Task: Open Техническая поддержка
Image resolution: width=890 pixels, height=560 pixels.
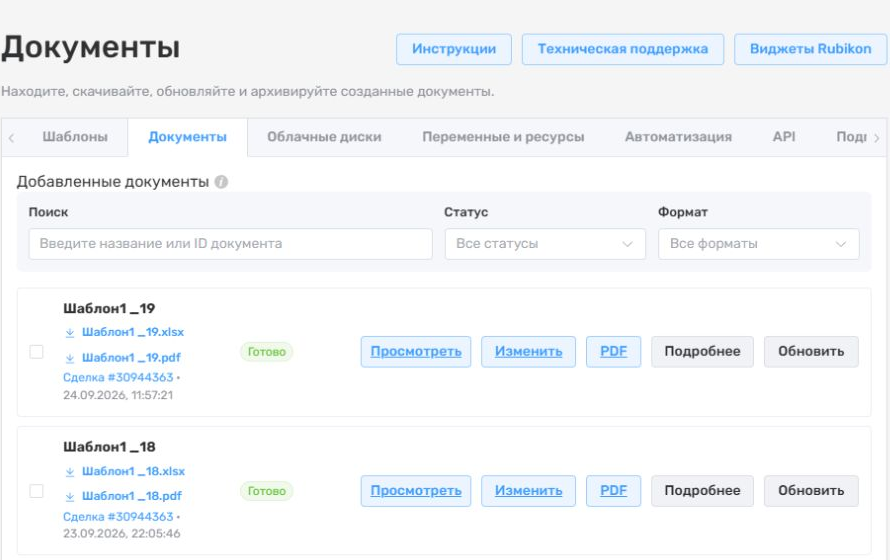Action: point(623,49)
